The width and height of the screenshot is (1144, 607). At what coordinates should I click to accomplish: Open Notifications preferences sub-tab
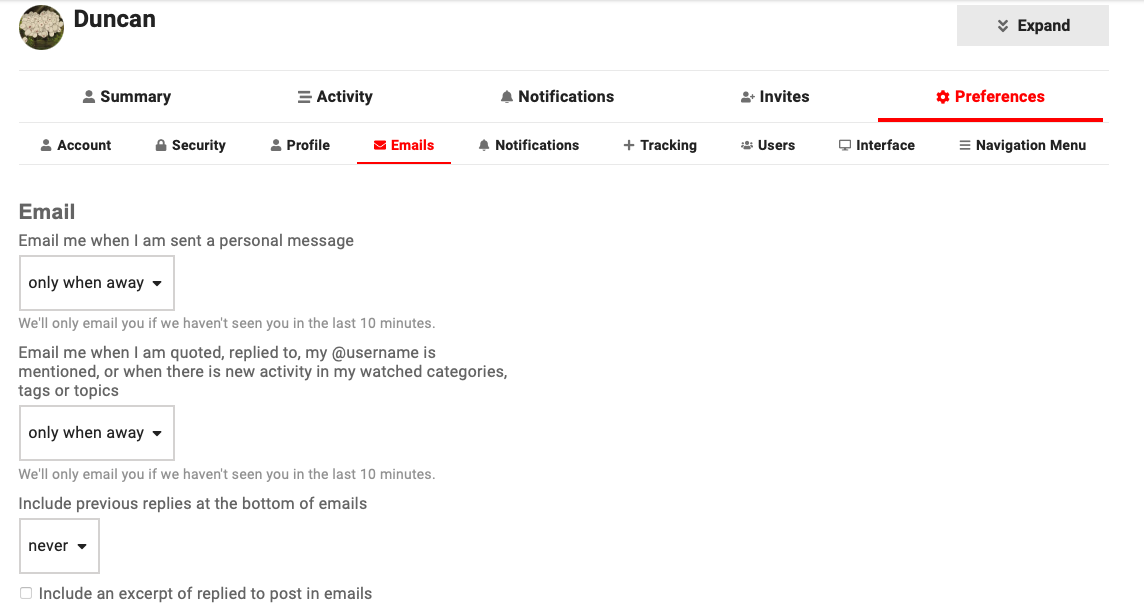(528, 145)
